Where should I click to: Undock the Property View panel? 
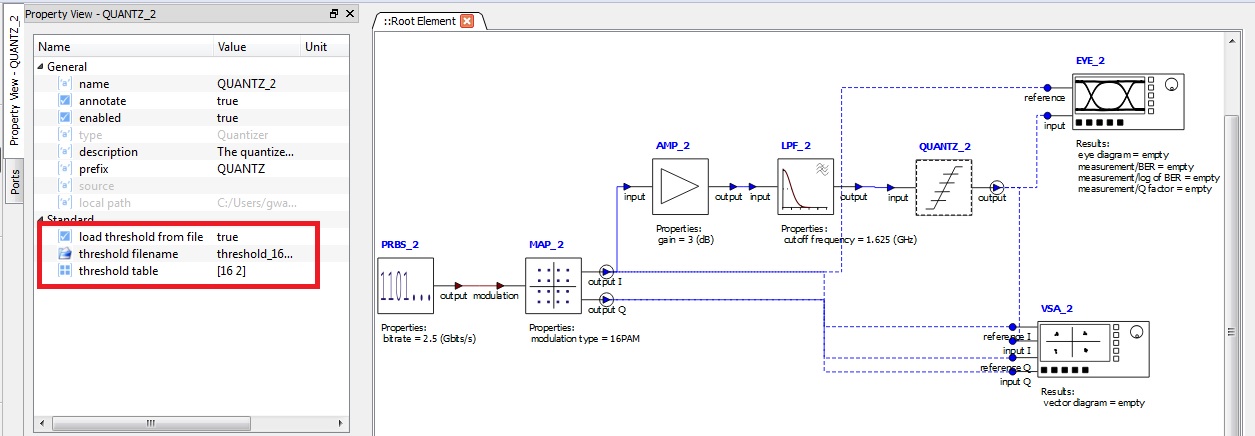[x=334, y=14]
